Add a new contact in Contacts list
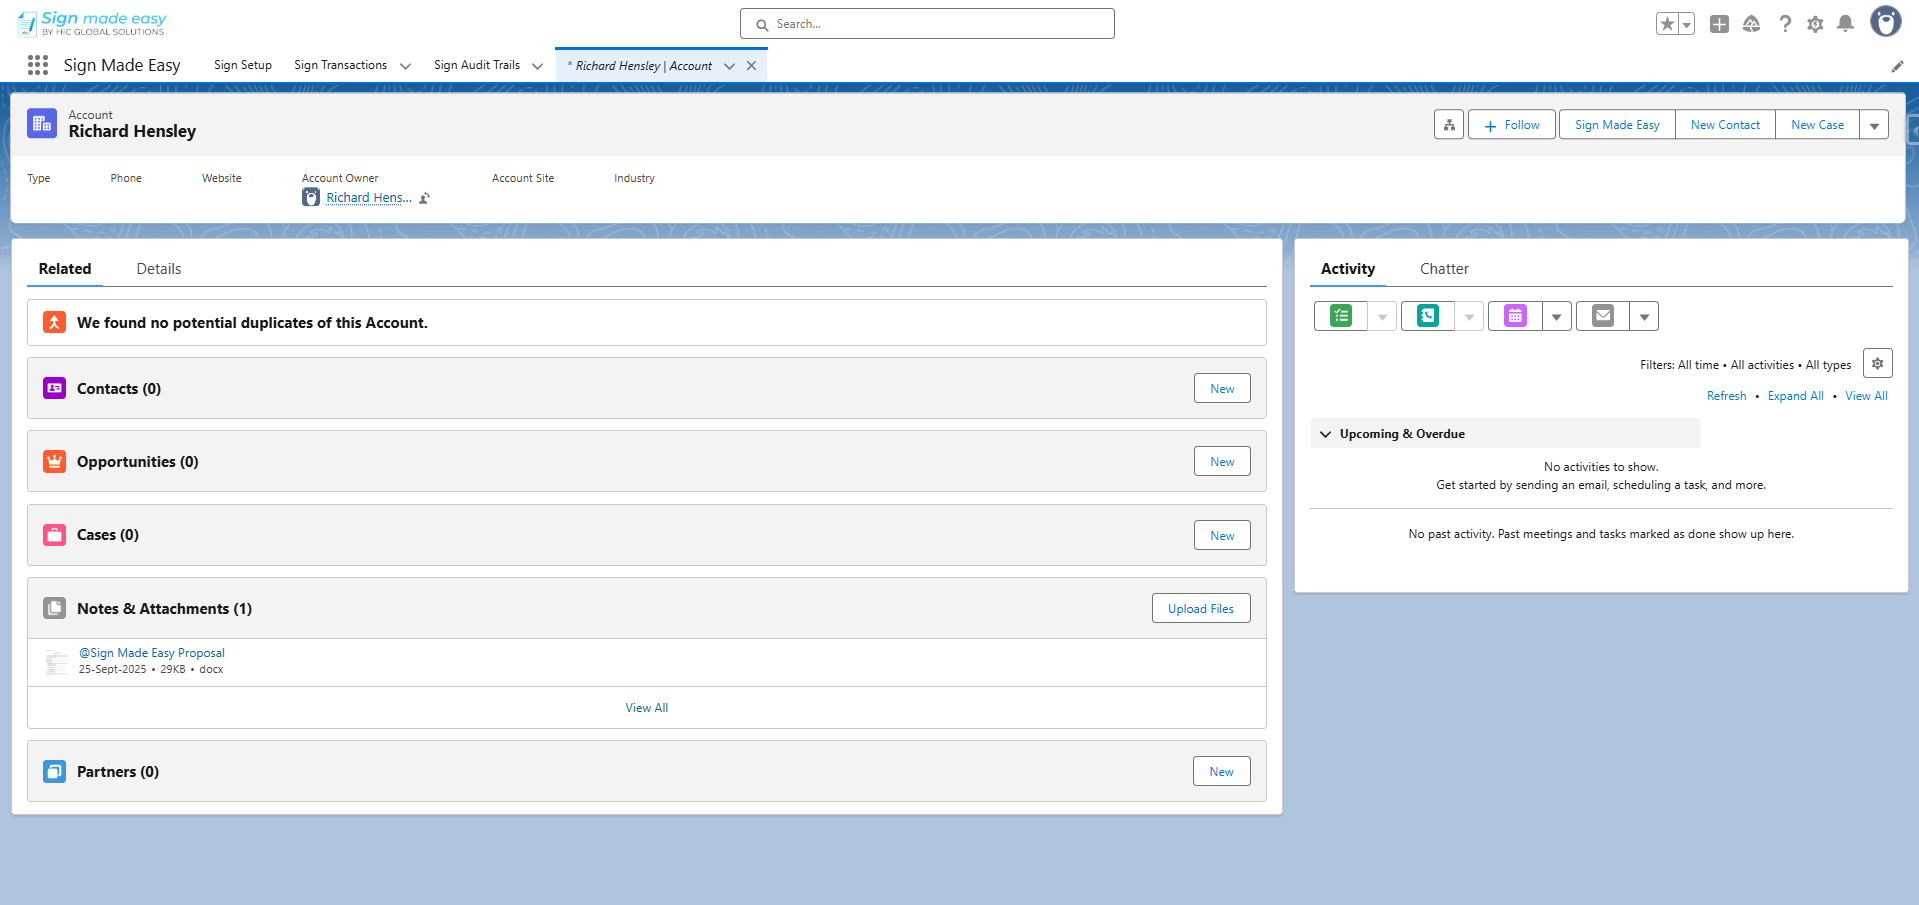Image resolution: width=1919 pixels, height=905 pixels. tap(1222, 389)
